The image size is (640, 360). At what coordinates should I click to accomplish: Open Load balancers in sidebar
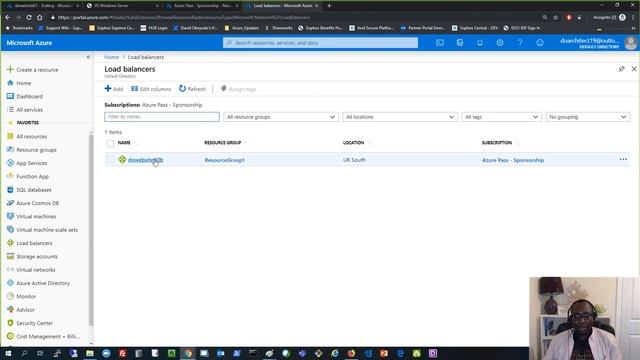coord(30,243)
